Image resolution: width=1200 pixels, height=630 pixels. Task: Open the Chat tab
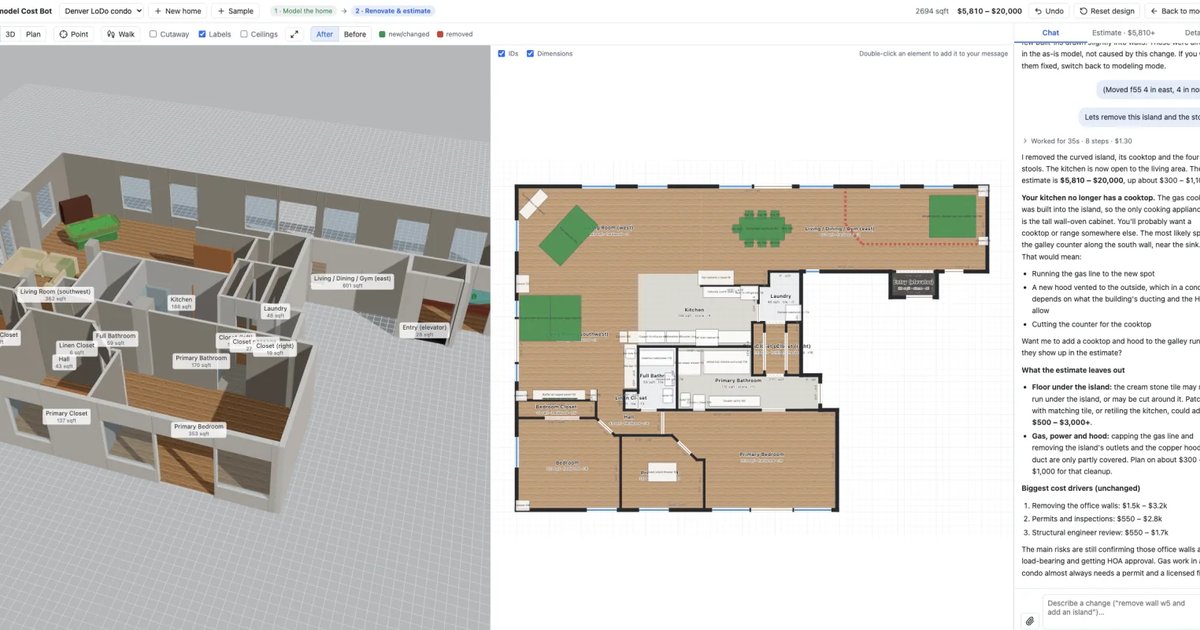coord(1050,33)
